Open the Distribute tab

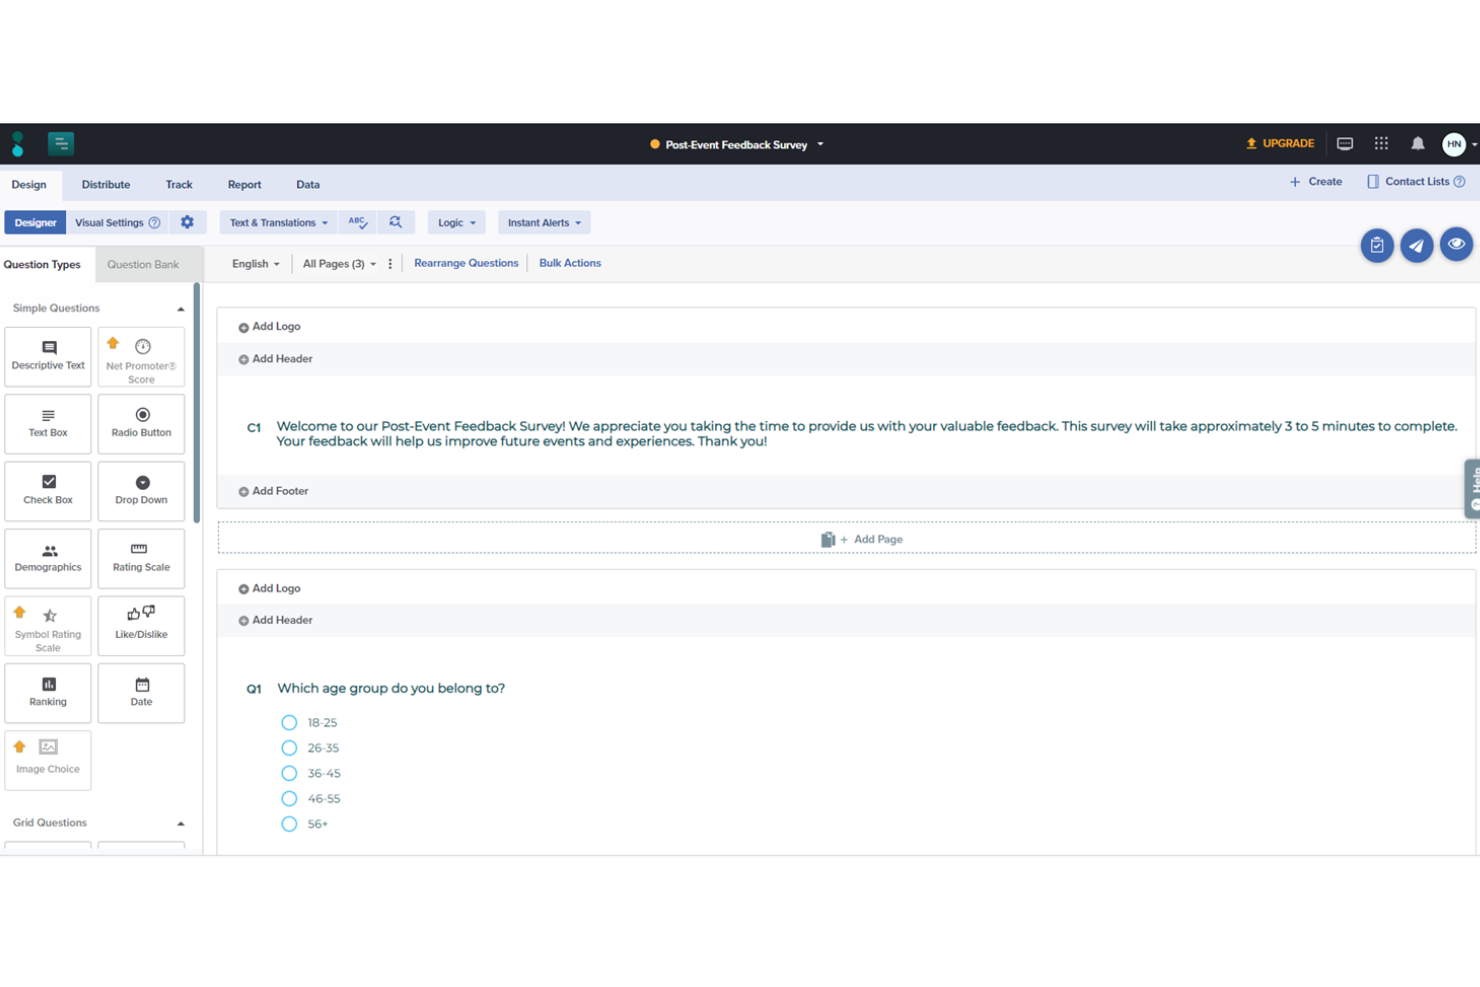[106, 184]
